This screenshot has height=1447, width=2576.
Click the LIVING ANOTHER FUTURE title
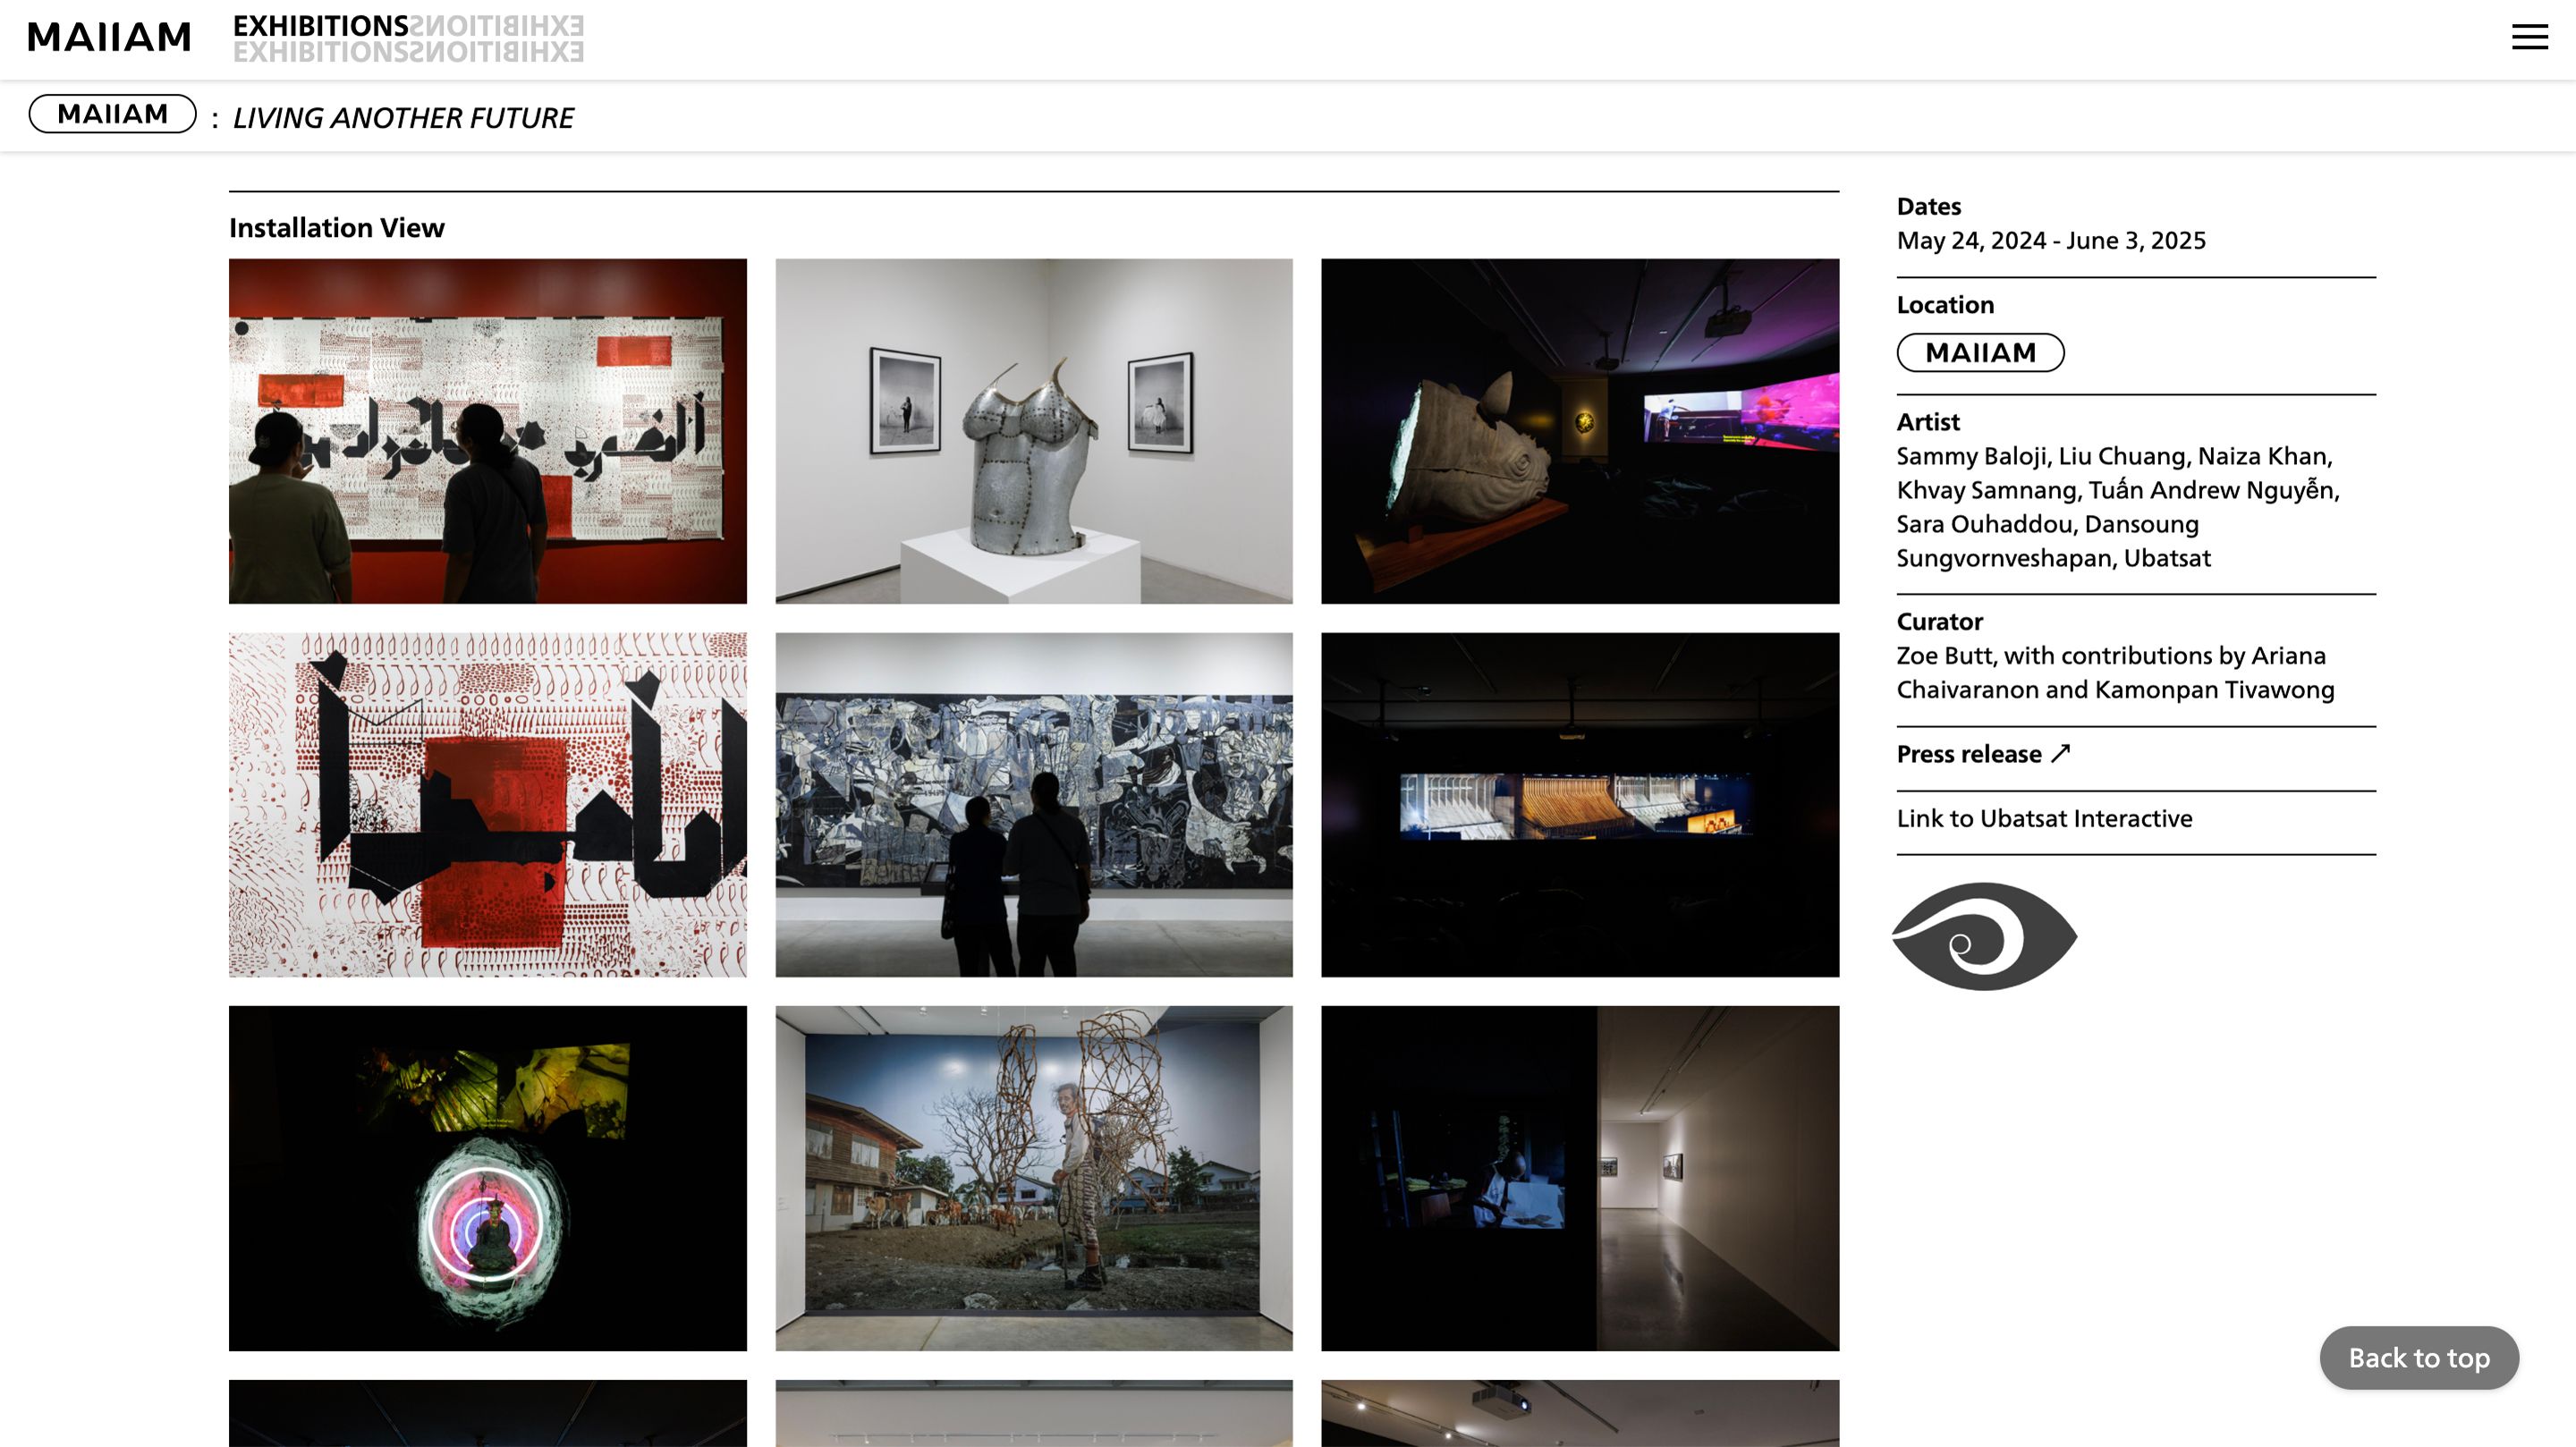[x=403, y=118]
